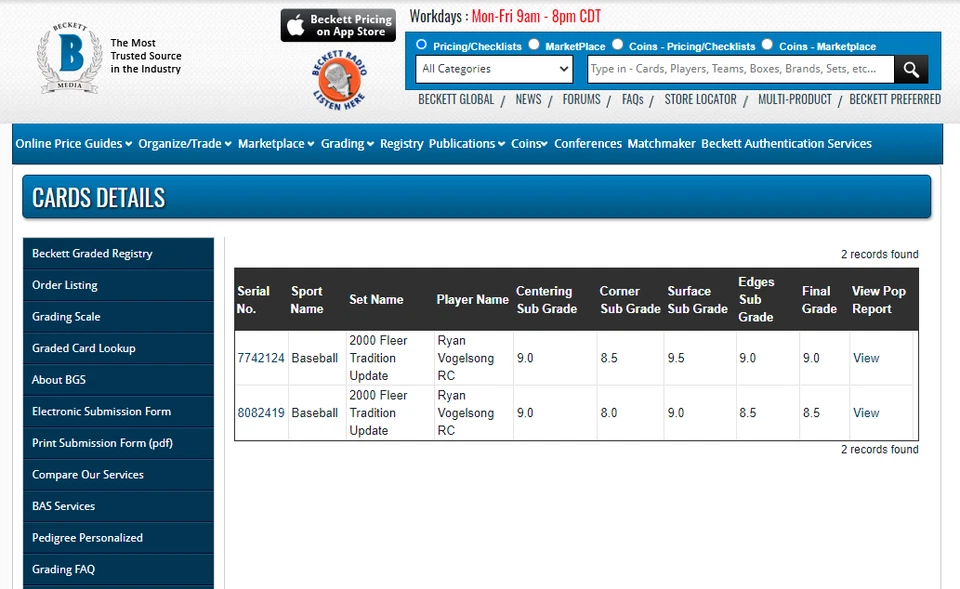Click the magnifying glass search button
The image size is (960, 589).
pos(911,69)
